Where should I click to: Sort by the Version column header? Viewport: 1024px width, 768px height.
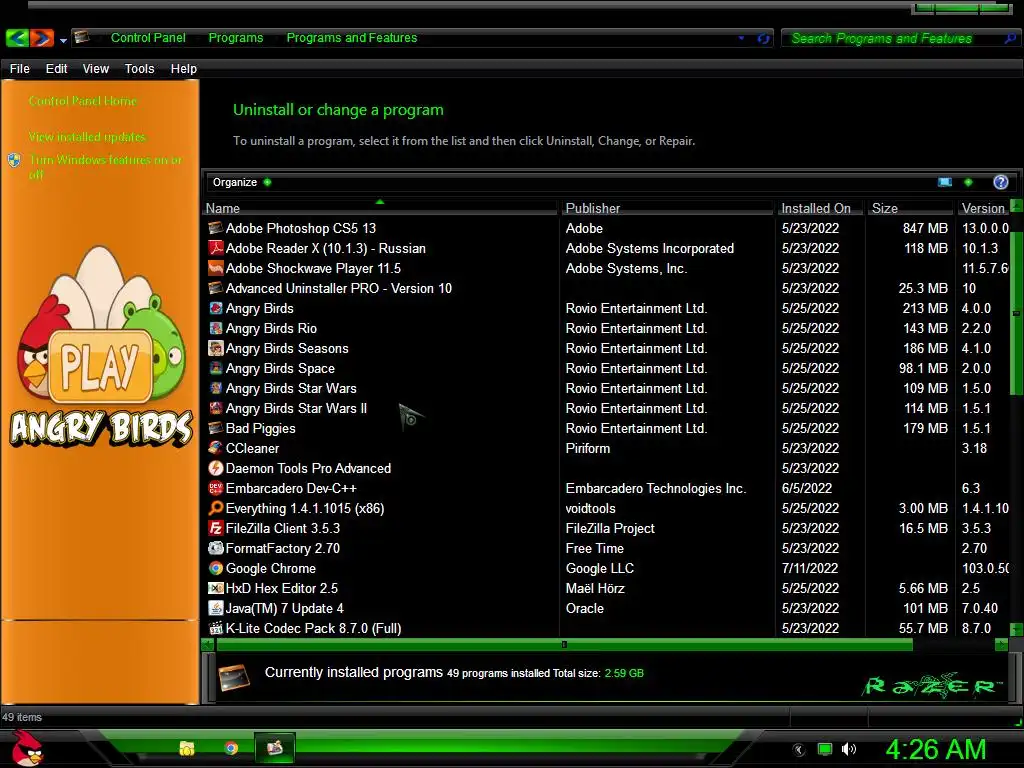point(983,208)
